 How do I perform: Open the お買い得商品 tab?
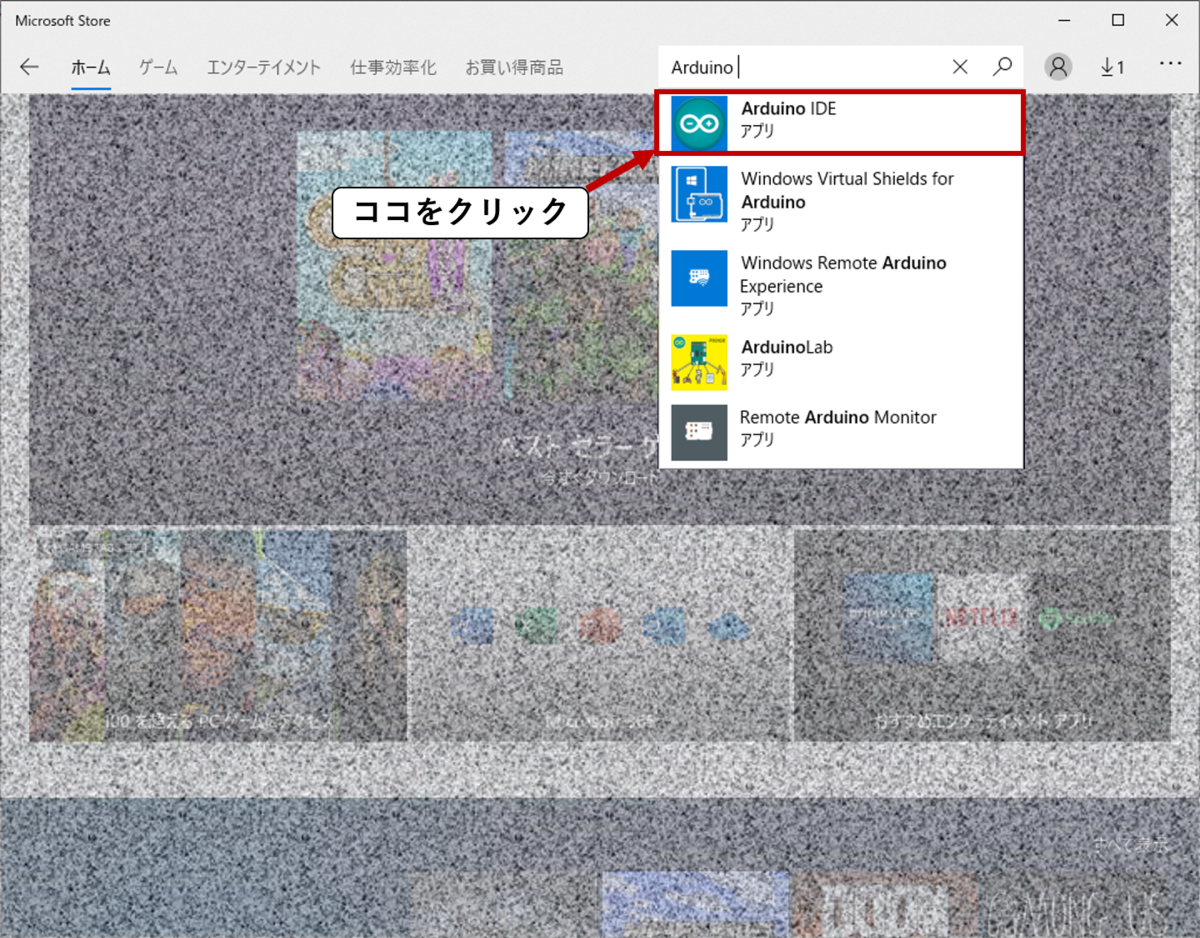tap(514, 68)
